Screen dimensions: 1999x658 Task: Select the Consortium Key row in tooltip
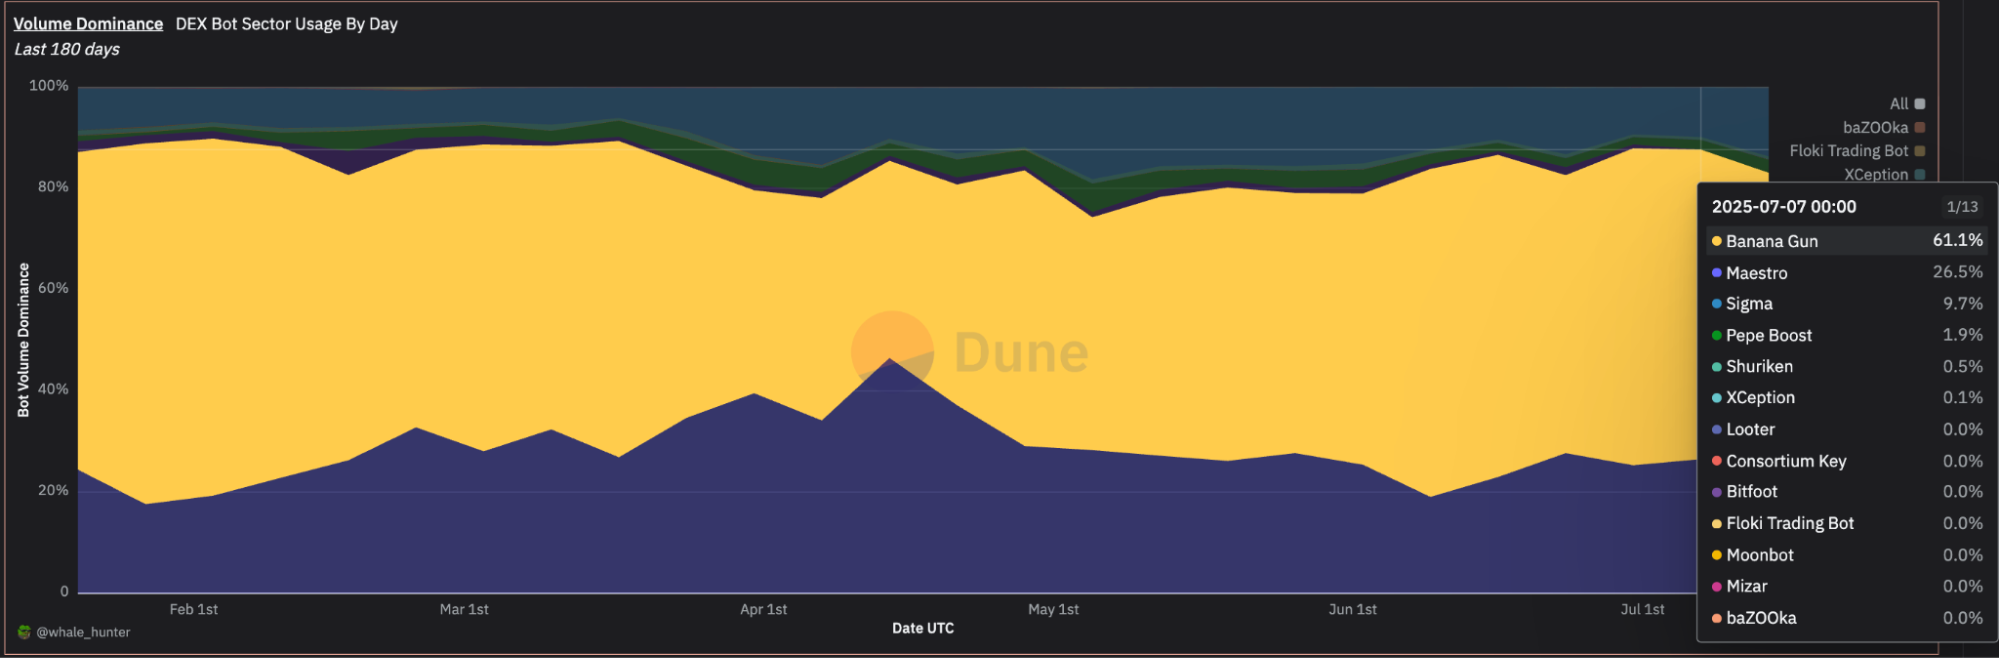(x=1846, y=461)
